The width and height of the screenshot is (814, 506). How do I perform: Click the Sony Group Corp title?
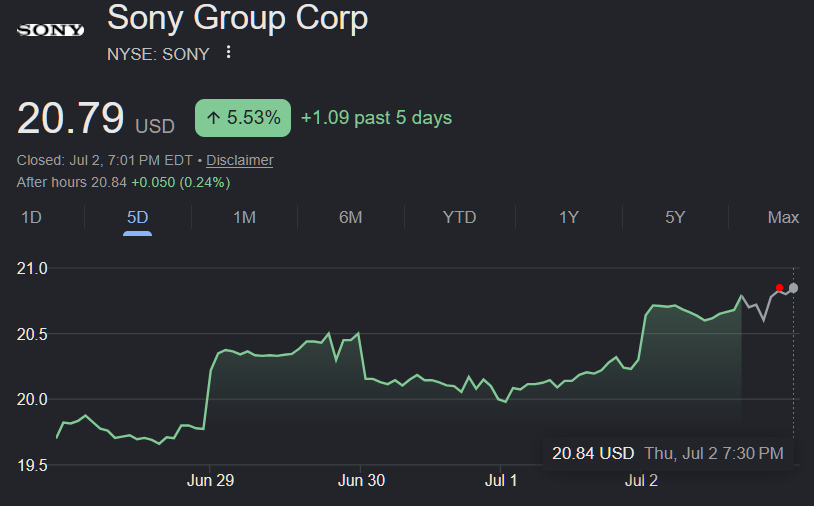(x=238, y=18)
